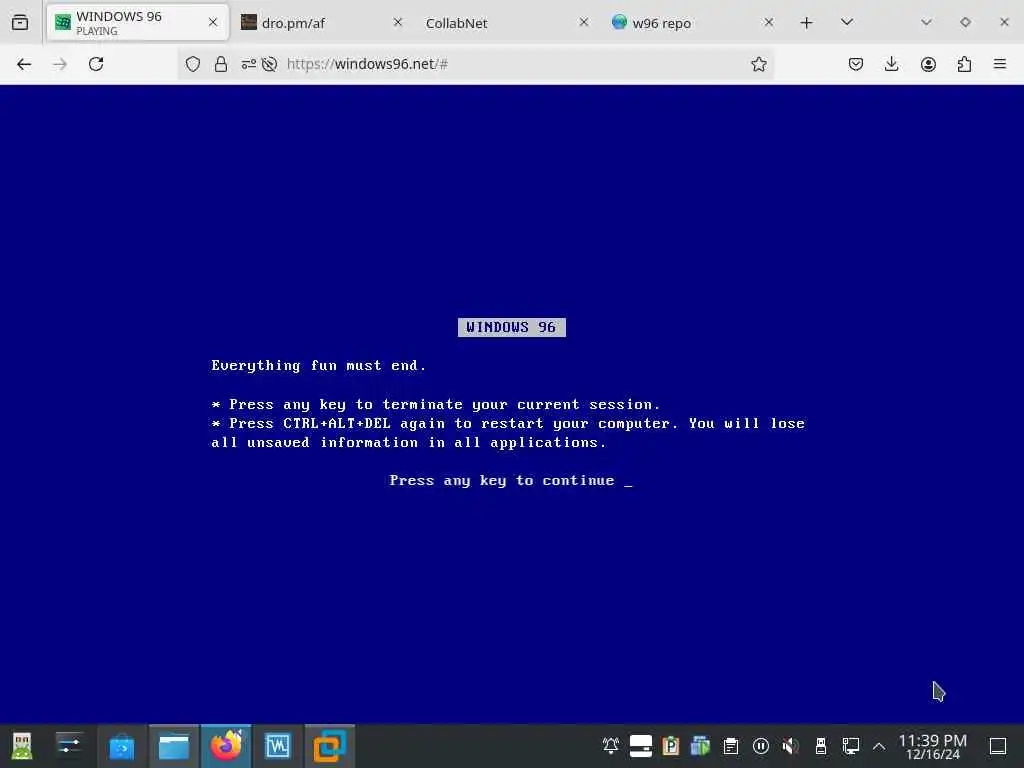Close the dro.pm/af tab
1024x768 pixels.
[x=398, y=22]
